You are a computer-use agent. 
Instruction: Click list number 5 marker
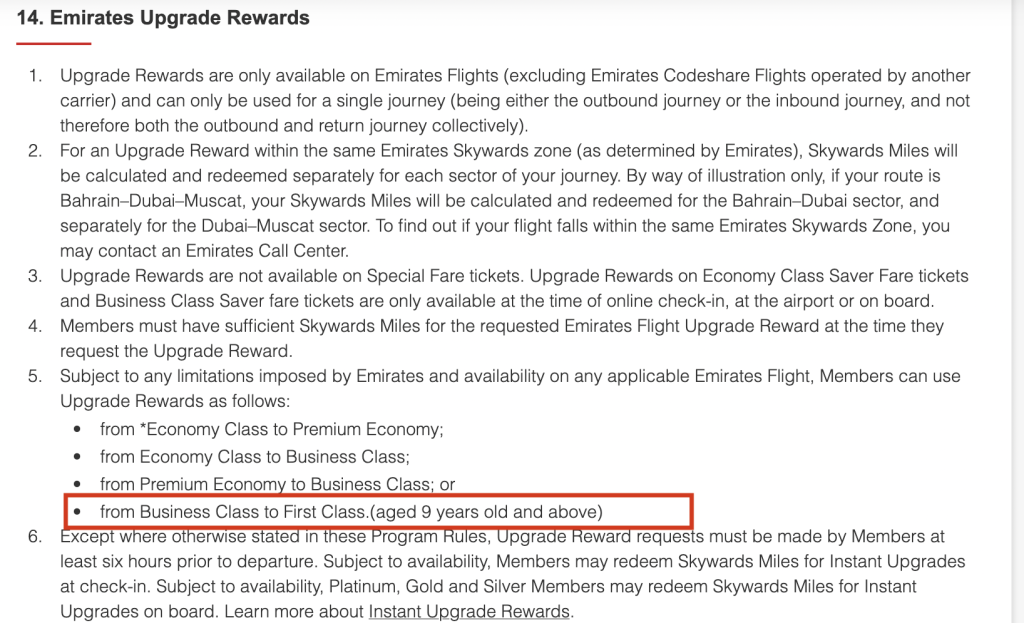pos(35,376)
